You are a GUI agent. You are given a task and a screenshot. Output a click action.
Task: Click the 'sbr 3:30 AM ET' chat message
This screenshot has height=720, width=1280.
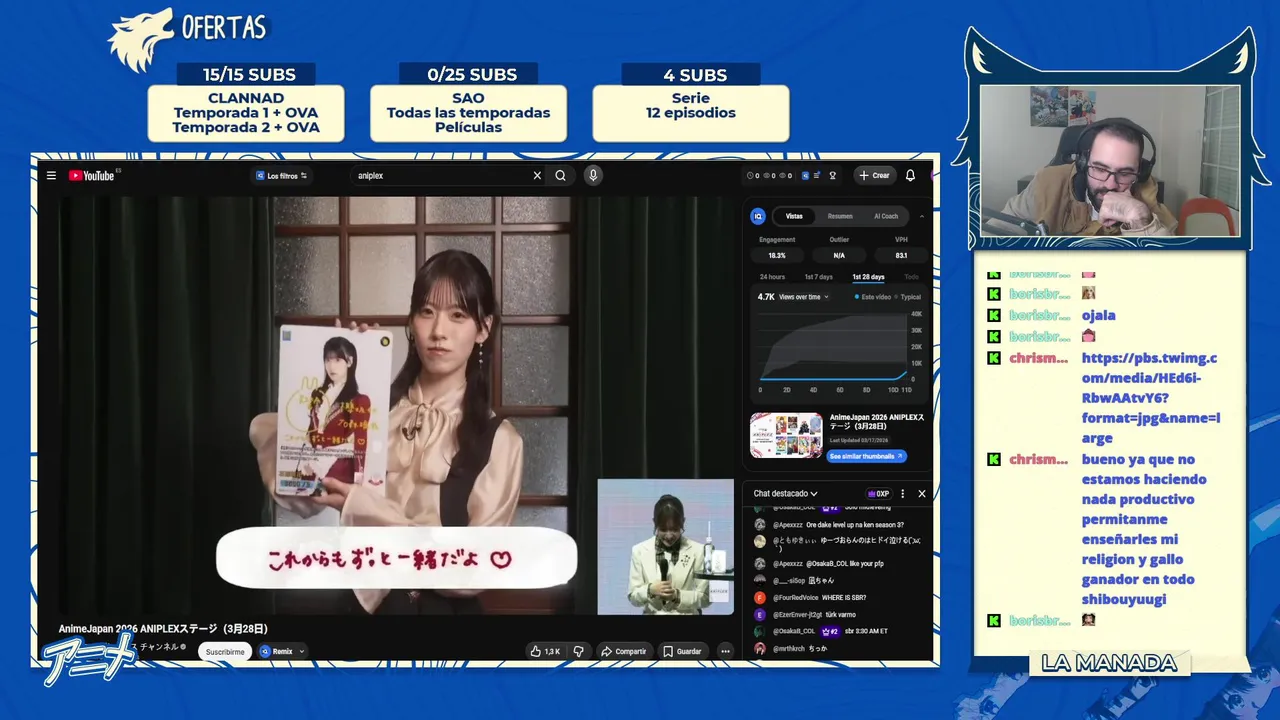coord(866,631)
